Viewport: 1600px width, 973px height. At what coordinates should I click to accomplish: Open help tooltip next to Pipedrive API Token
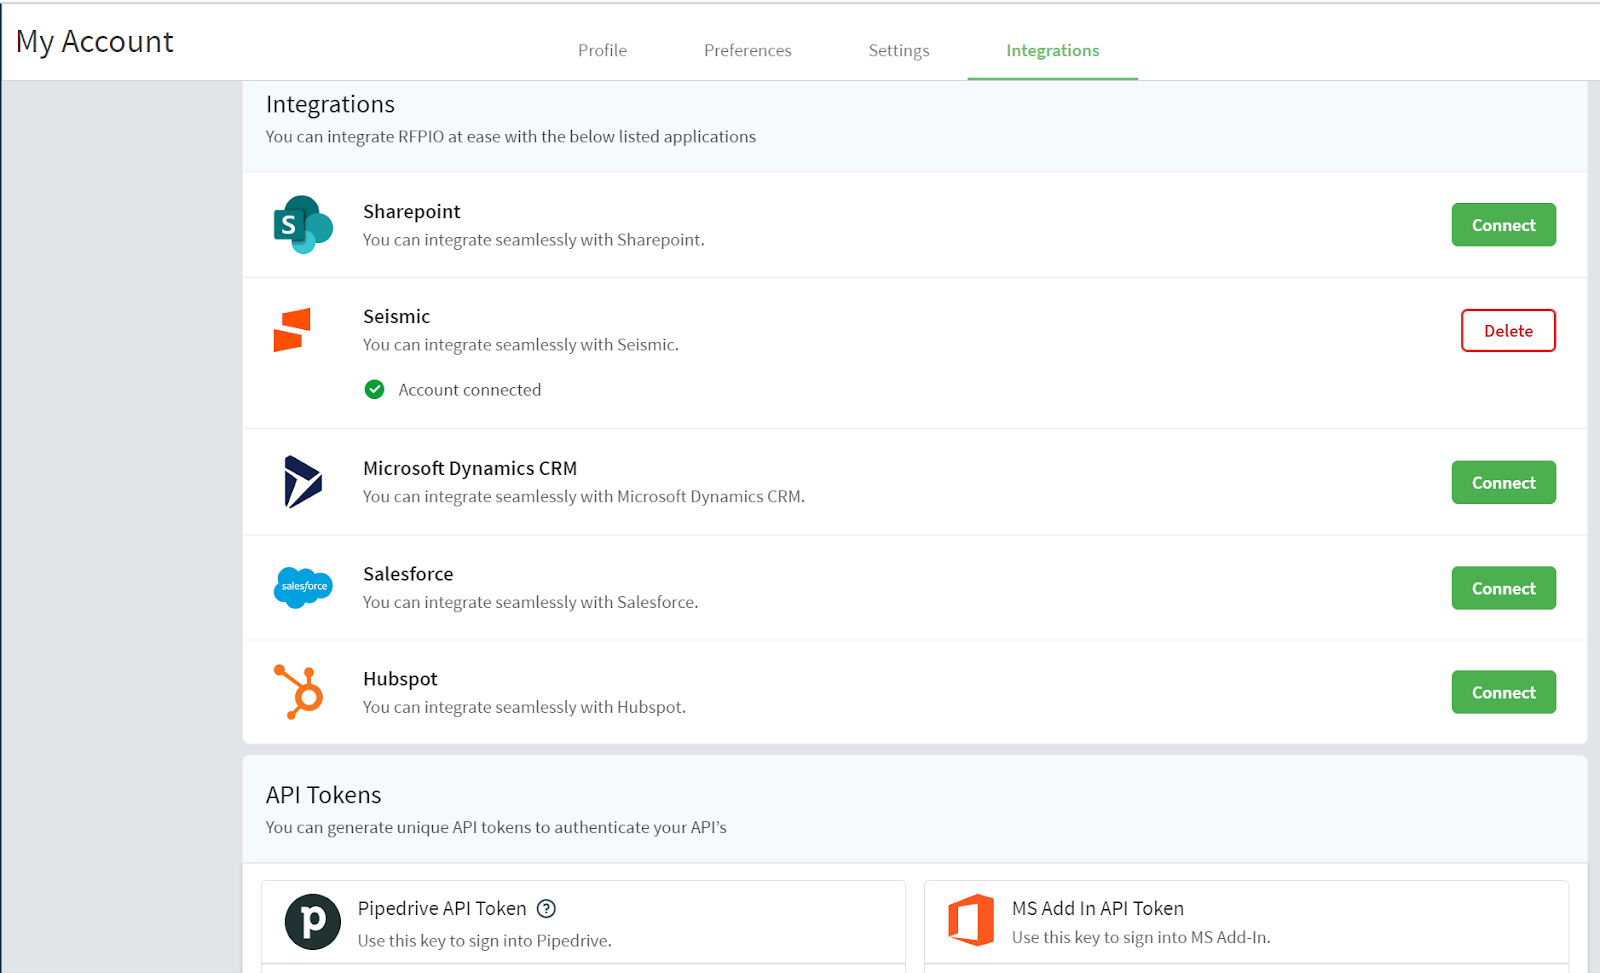(x=546, y=908)
